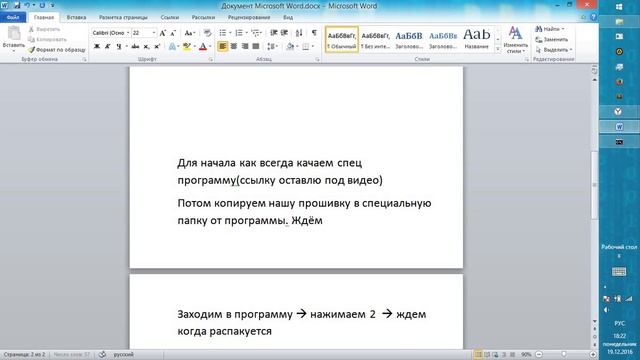The image size is (640, 360).
Task: Click the zoom in plus button
Action: coord(593,354)
